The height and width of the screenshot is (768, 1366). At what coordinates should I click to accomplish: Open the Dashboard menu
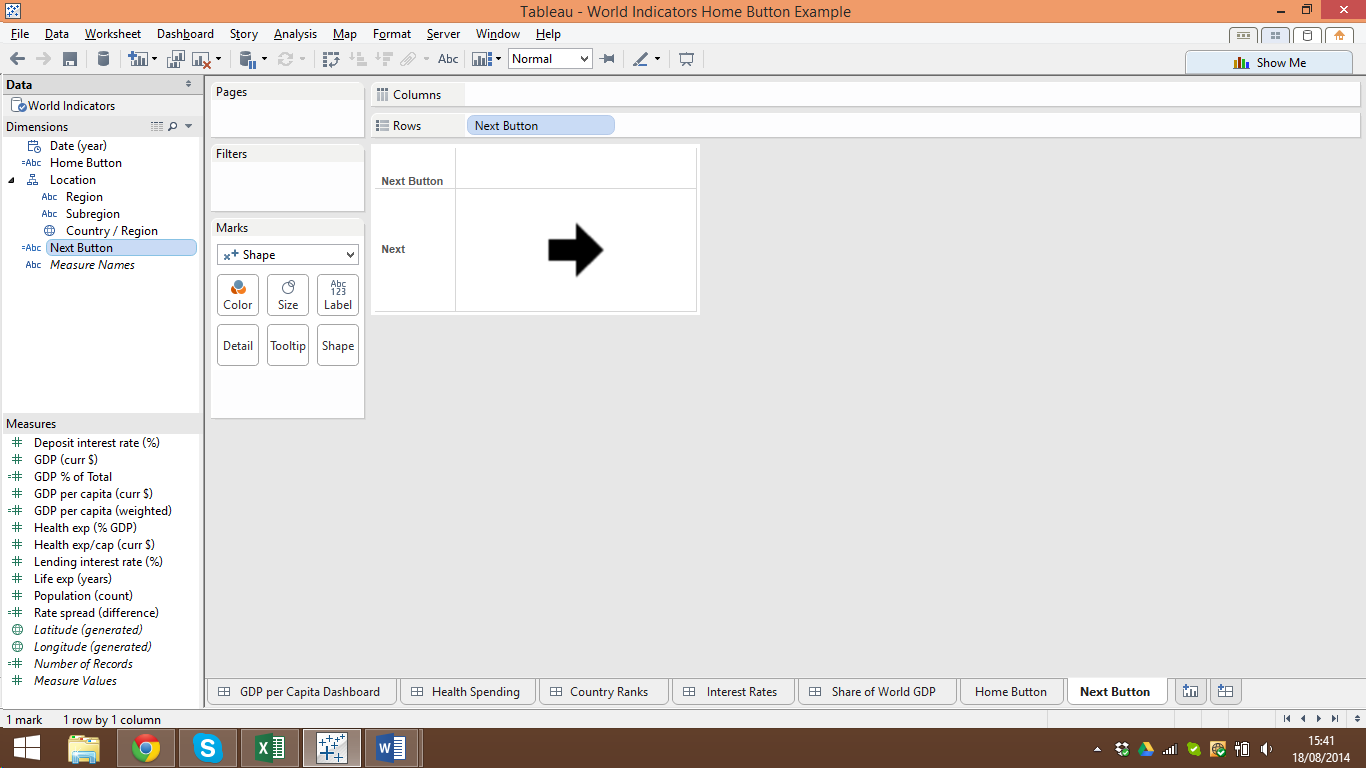[x=185, y=34]
